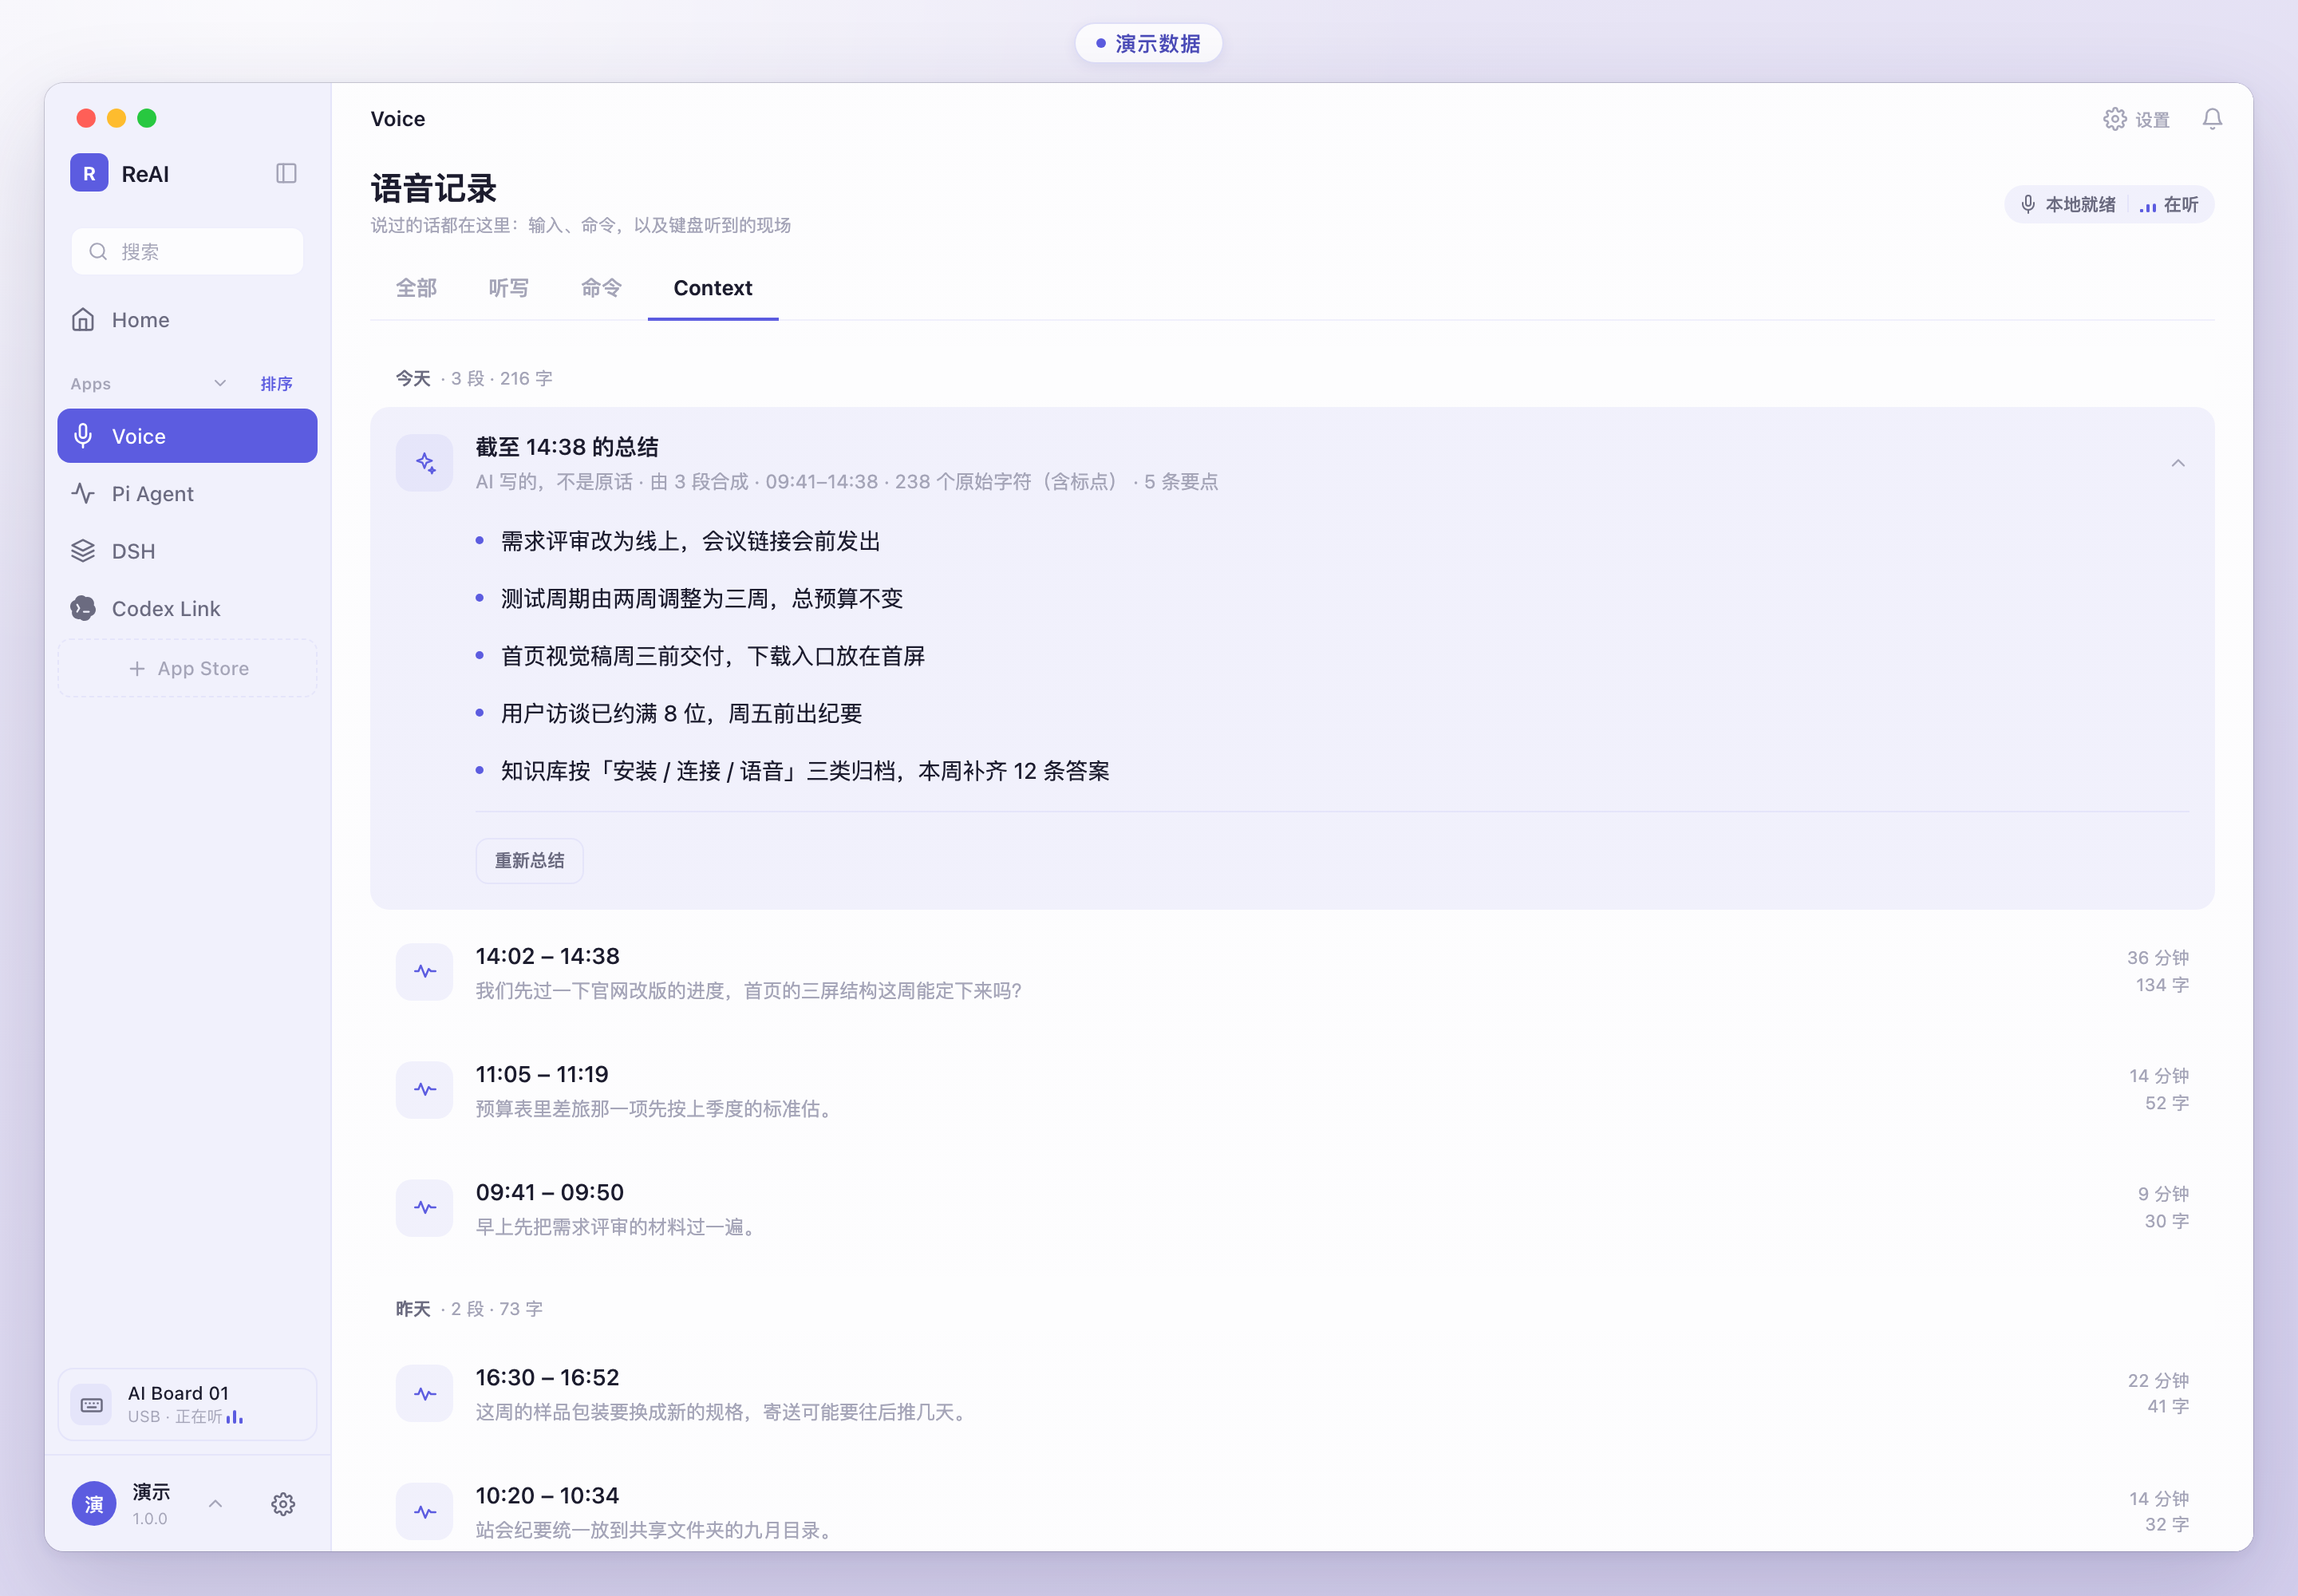Viewport: 2298px width, 1596px height.
Task: Open Pi Agent app
Action: coord(187,494)
